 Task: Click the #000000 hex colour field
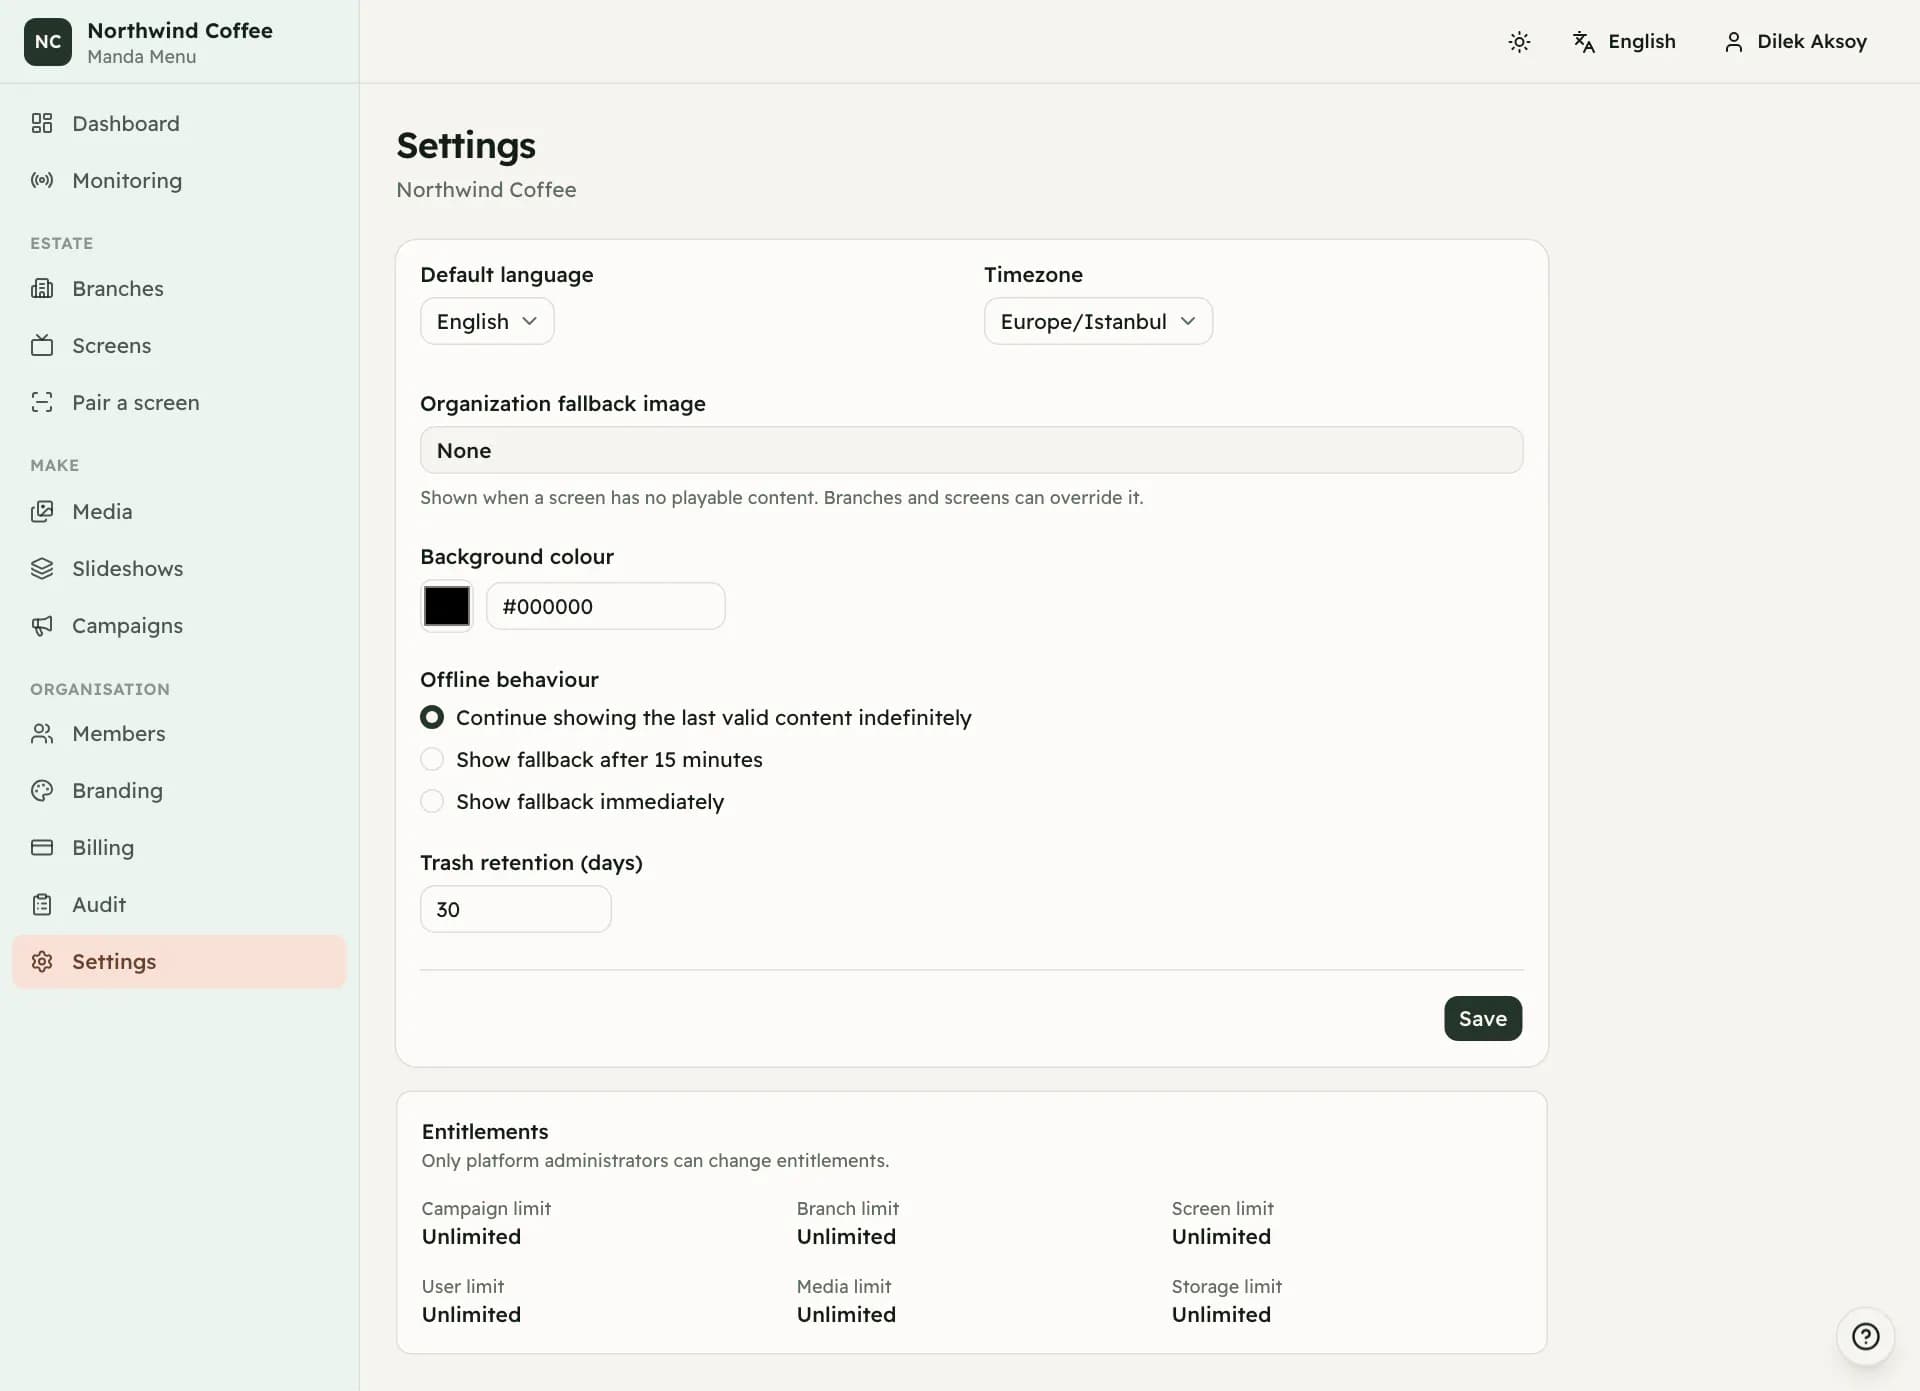click(605, 606)
